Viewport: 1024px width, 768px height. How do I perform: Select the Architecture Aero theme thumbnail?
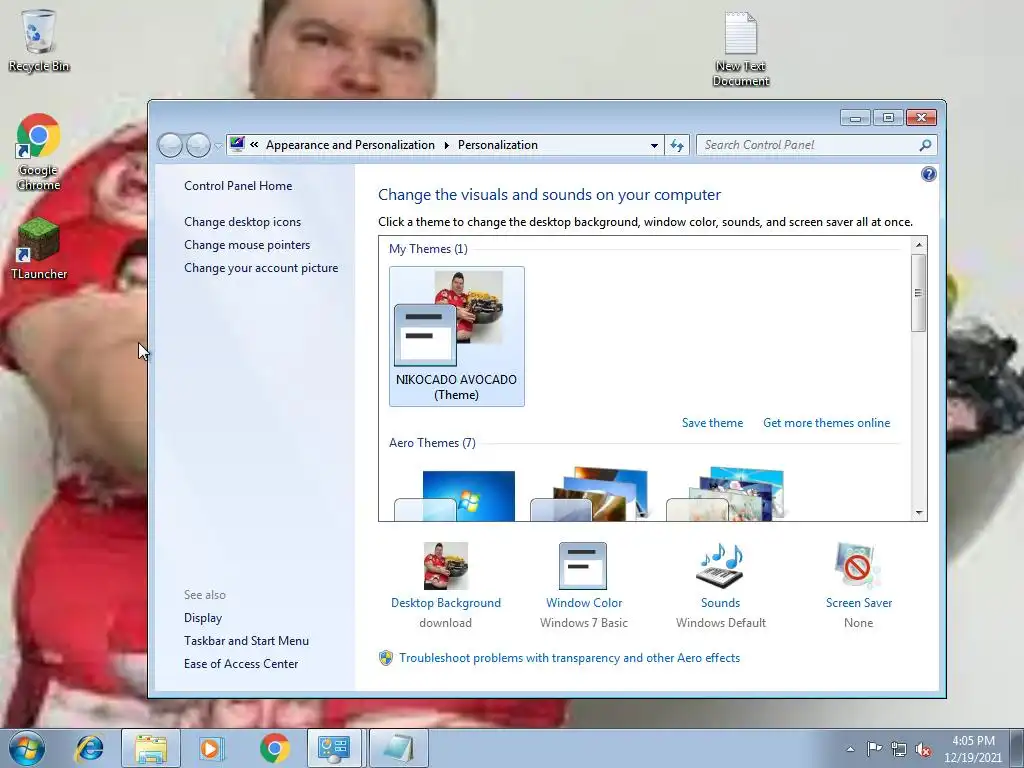click(590, 494)
